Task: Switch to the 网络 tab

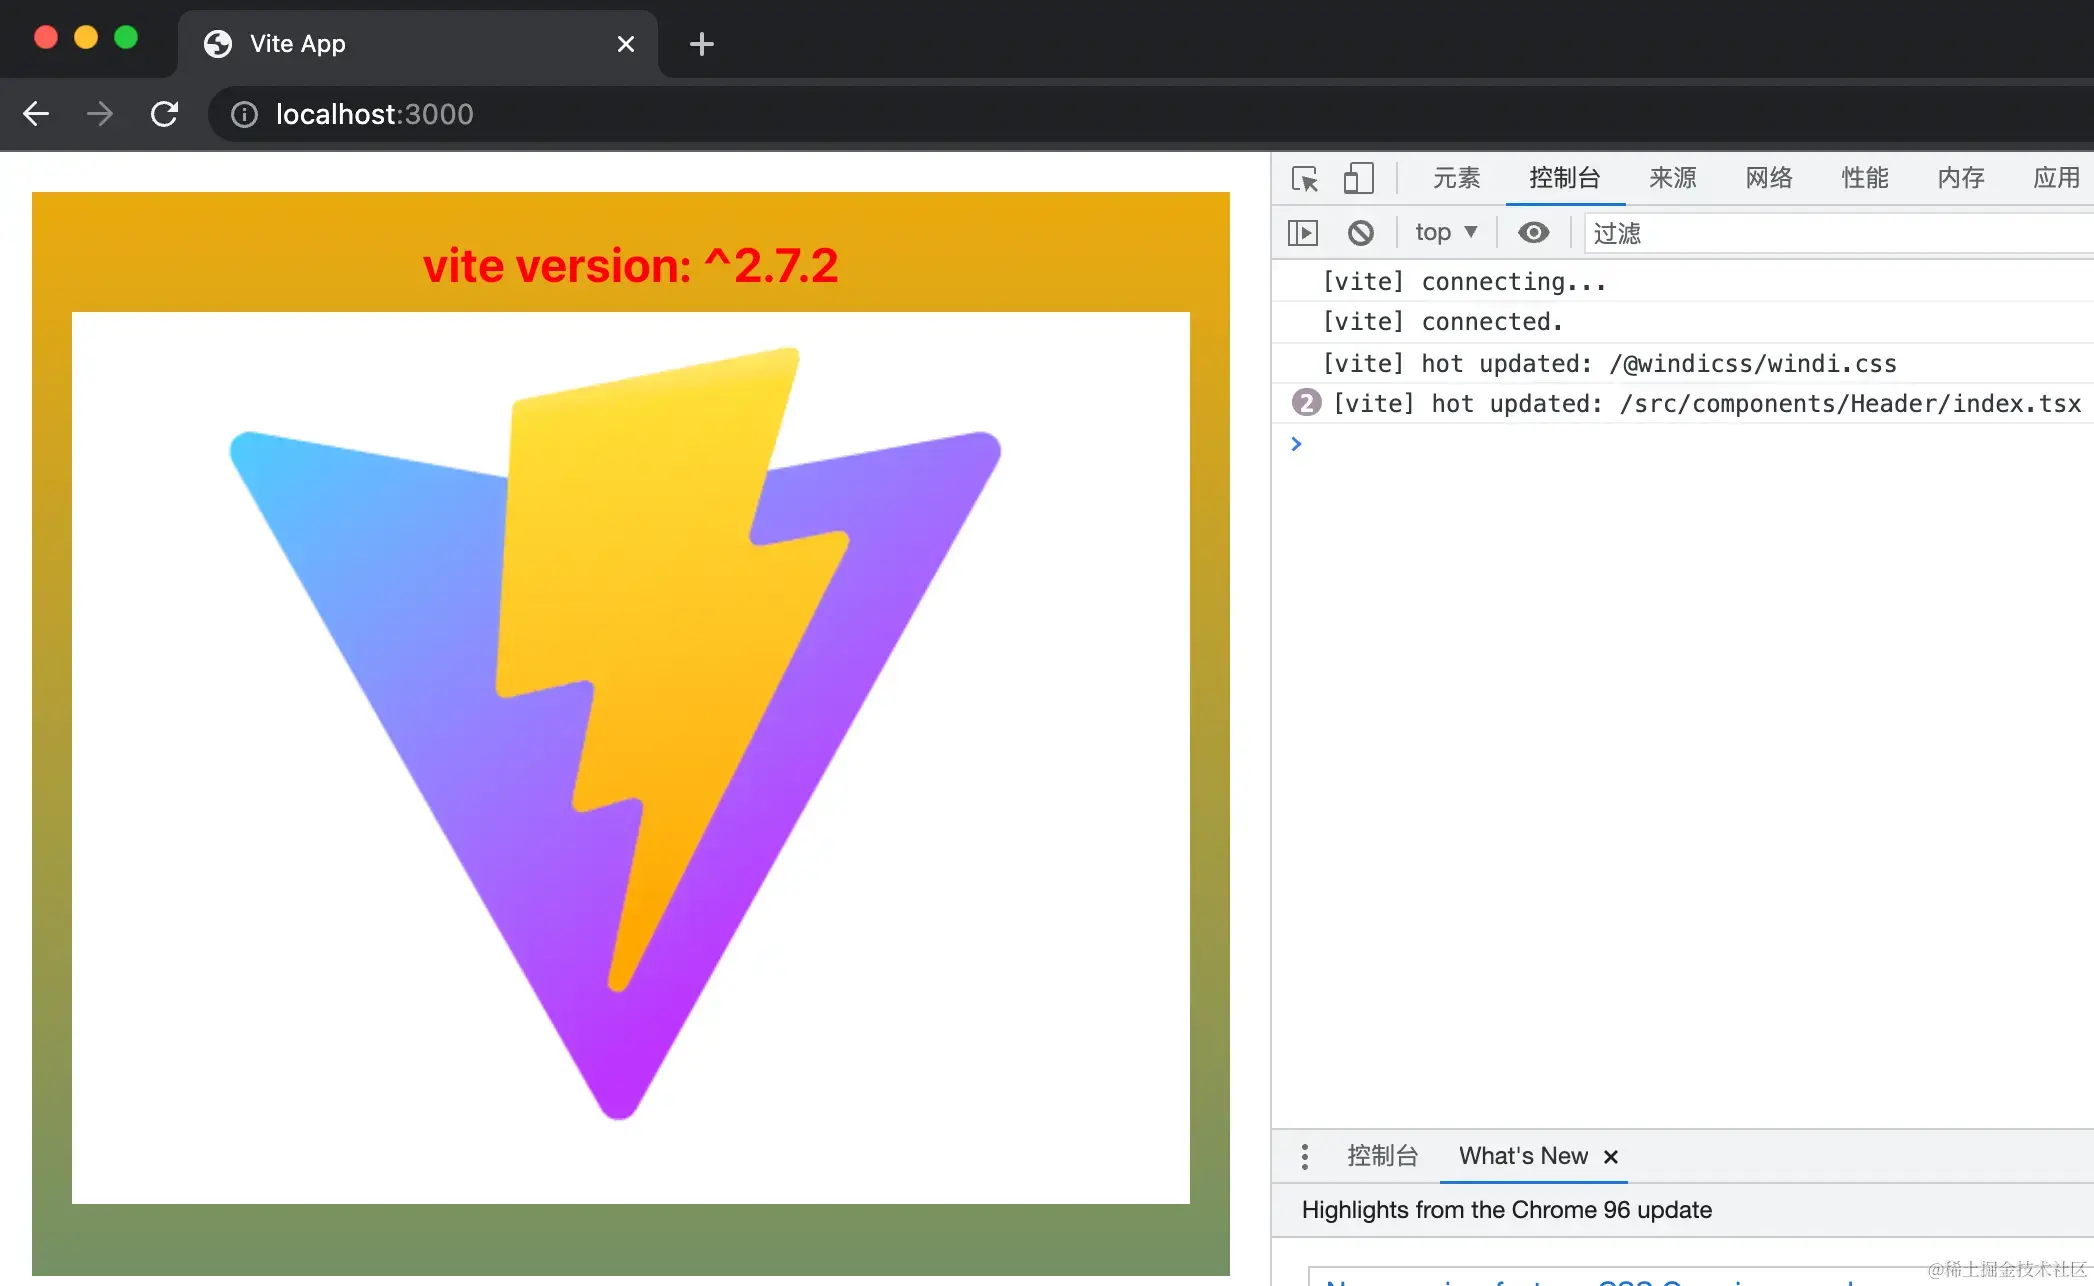Action: (x=1768, y=179)
